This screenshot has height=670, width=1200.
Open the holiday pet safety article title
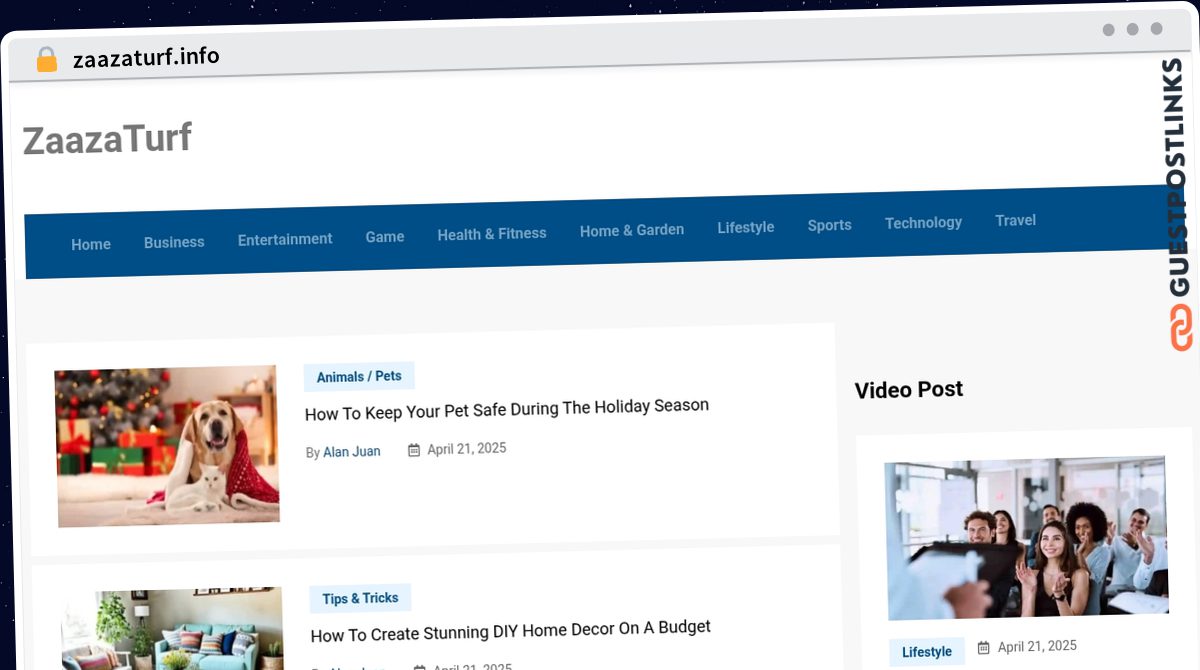coord(507,409)
